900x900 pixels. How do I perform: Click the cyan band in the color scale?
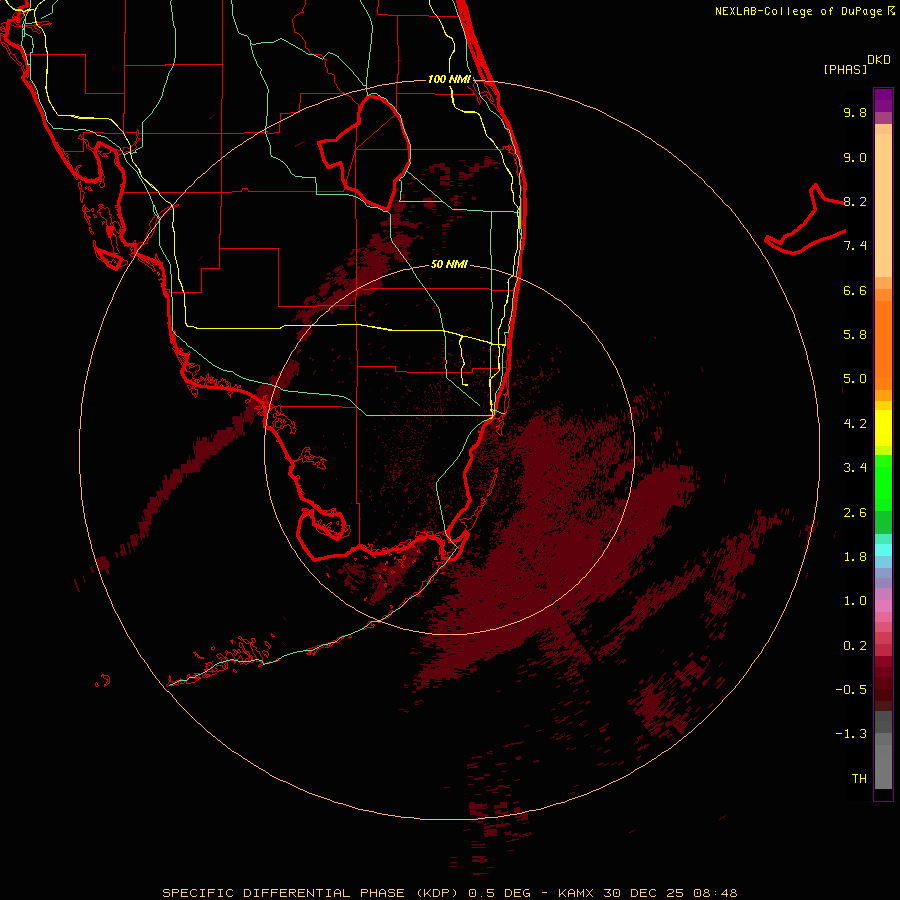[x=883, y=550]
